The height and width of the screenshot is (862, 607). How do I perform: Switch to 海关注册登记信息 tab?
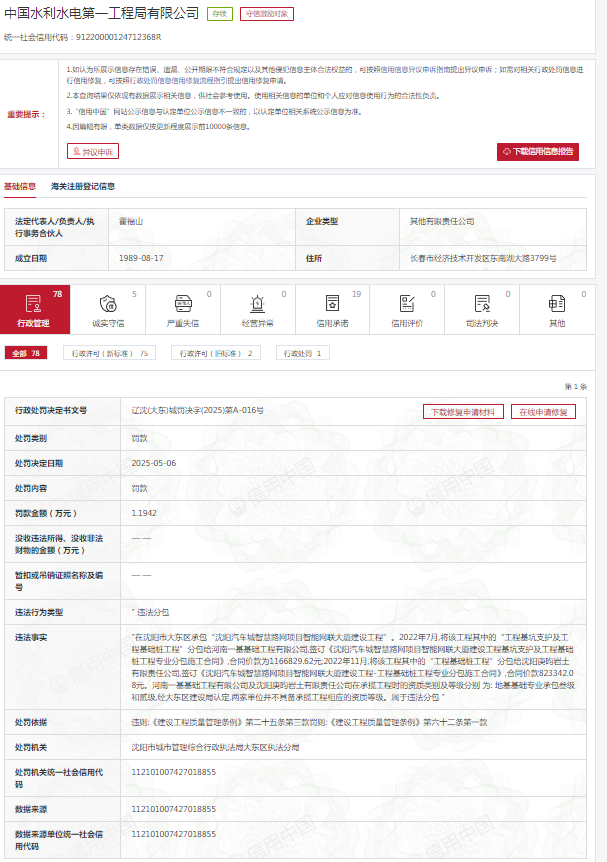[83, 186]
